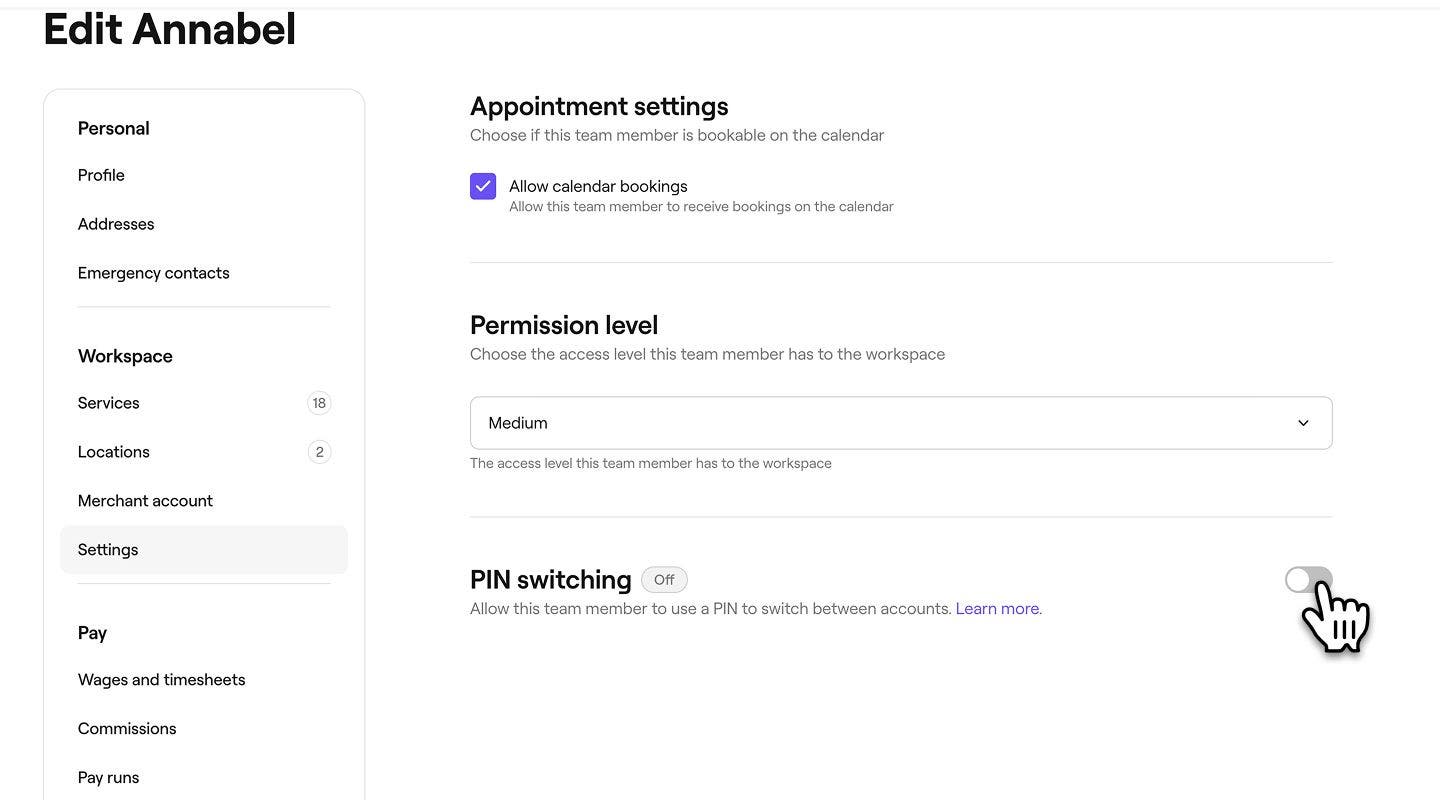Open Pay runs in sidebar

pos(108,778)
